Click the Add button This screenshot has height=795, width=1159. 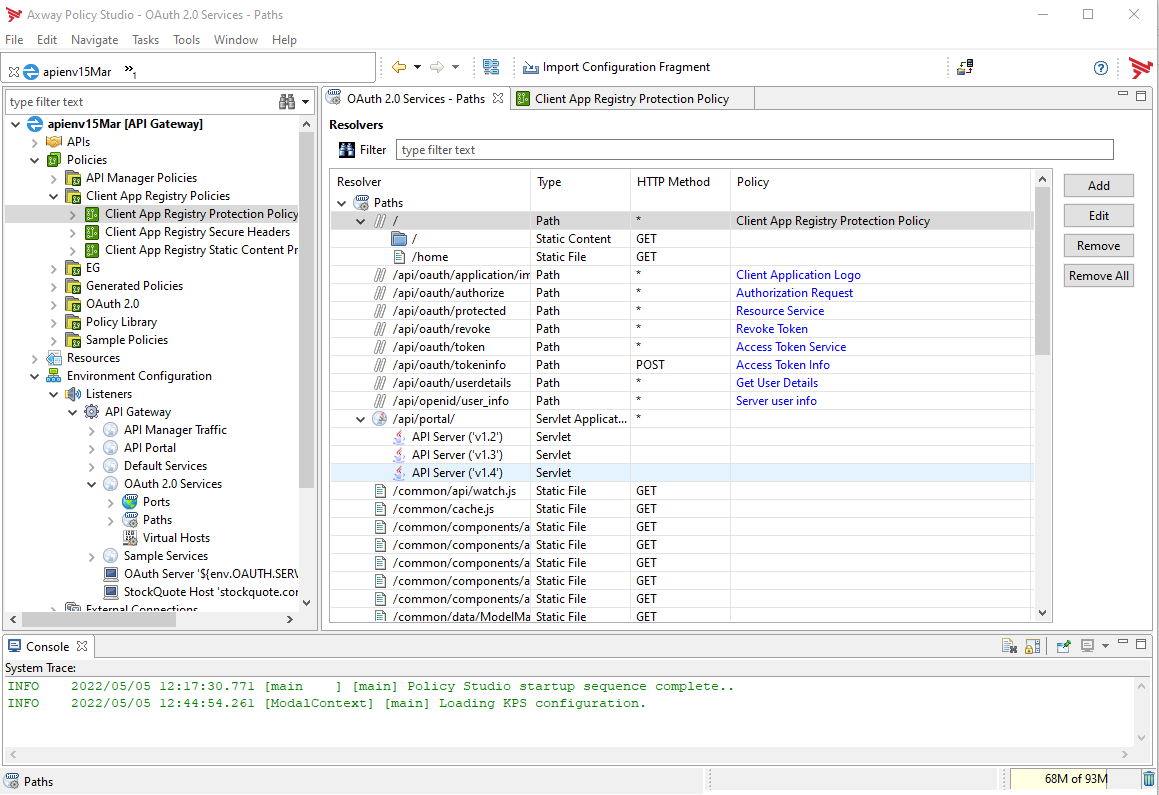tap(1098, 186)
